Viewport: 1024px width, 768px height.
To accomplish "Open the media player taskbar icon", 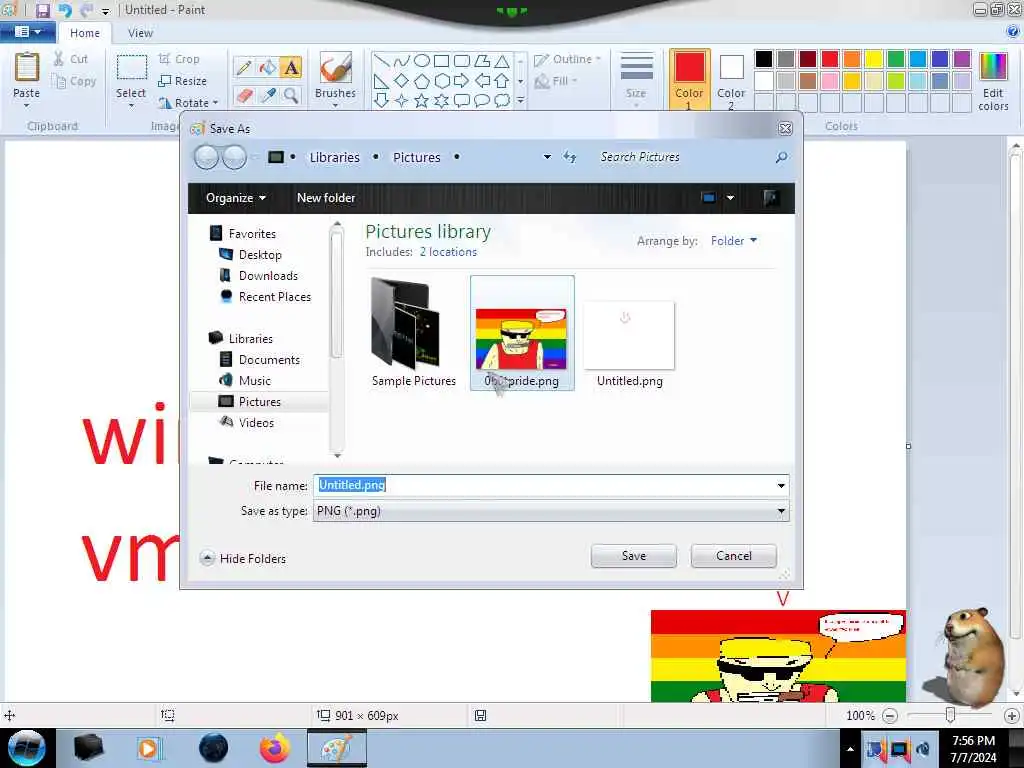I will 148,748.
